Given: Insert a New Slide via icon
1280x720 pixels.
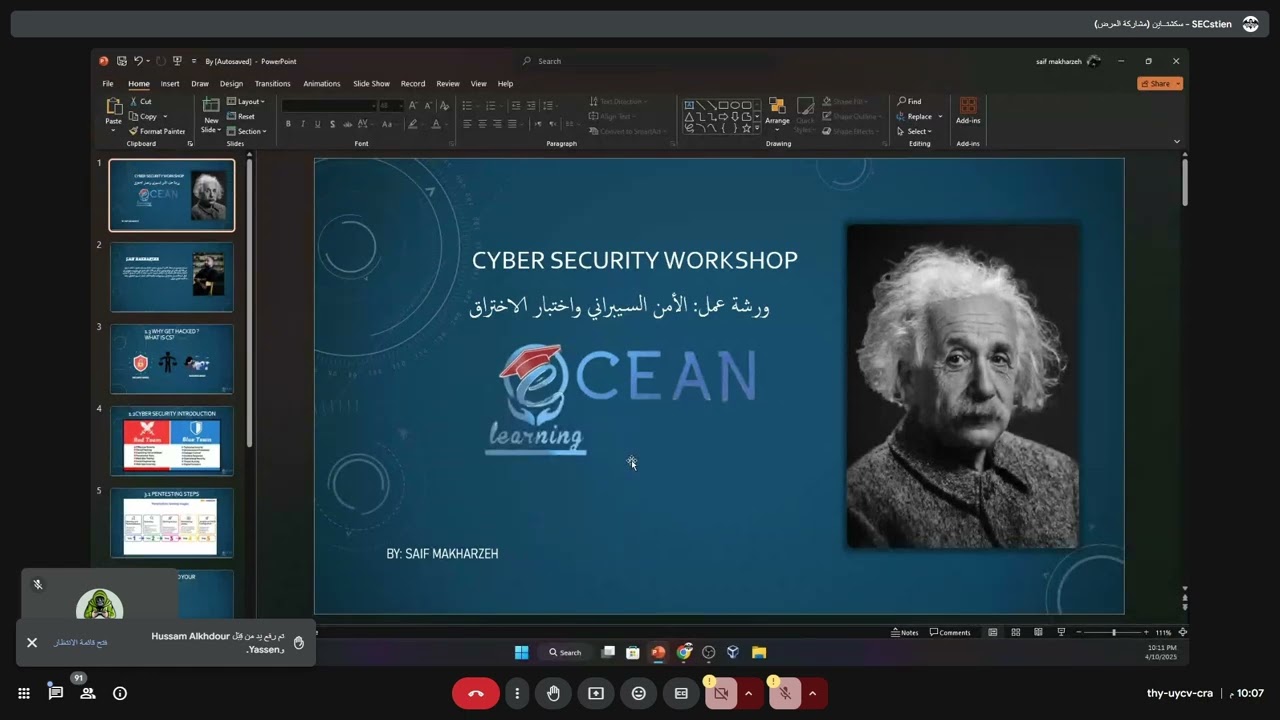Looking at the screenshot, I should [211, 105].
